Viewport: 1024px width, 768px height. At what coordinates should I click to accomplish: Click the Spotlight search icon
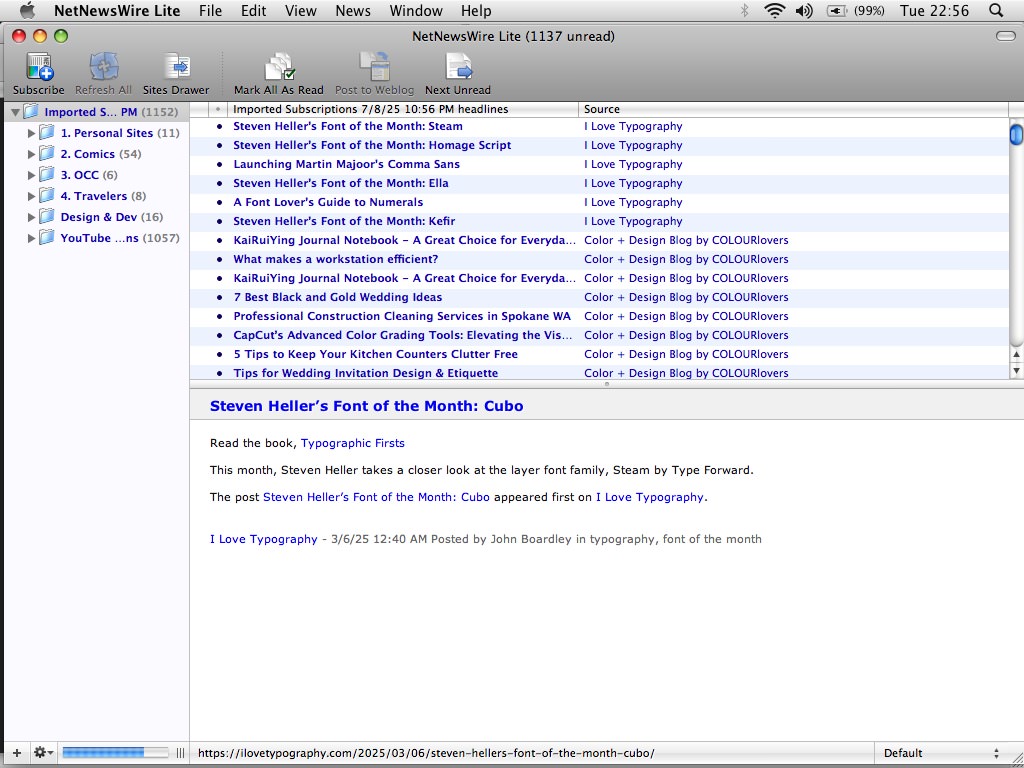click(996, 10)
